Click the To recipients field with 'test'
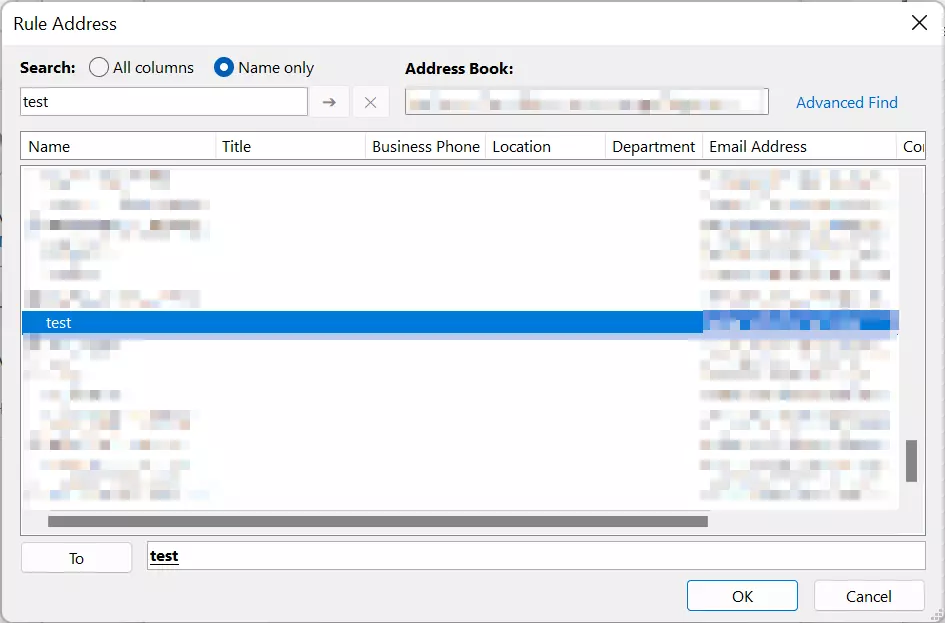 coord(536,556)
